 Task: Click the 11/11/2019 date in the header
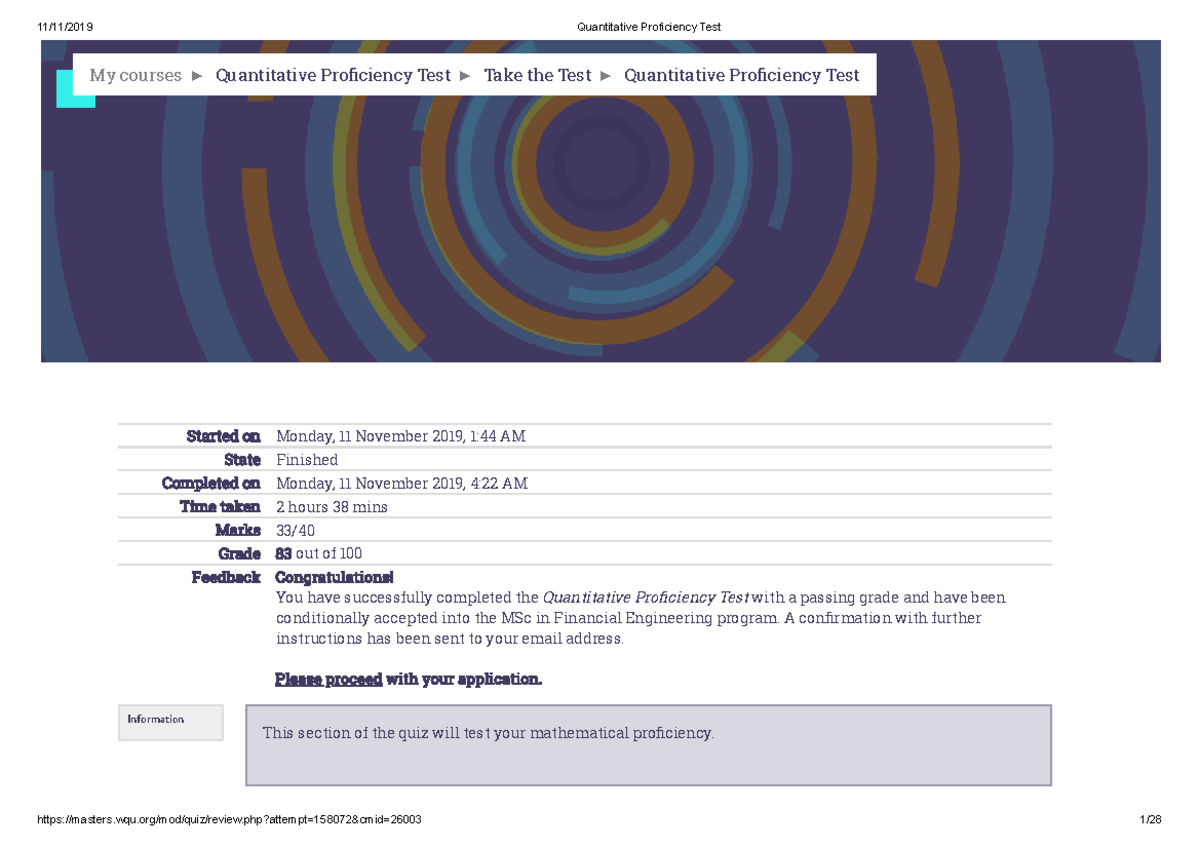65,27
